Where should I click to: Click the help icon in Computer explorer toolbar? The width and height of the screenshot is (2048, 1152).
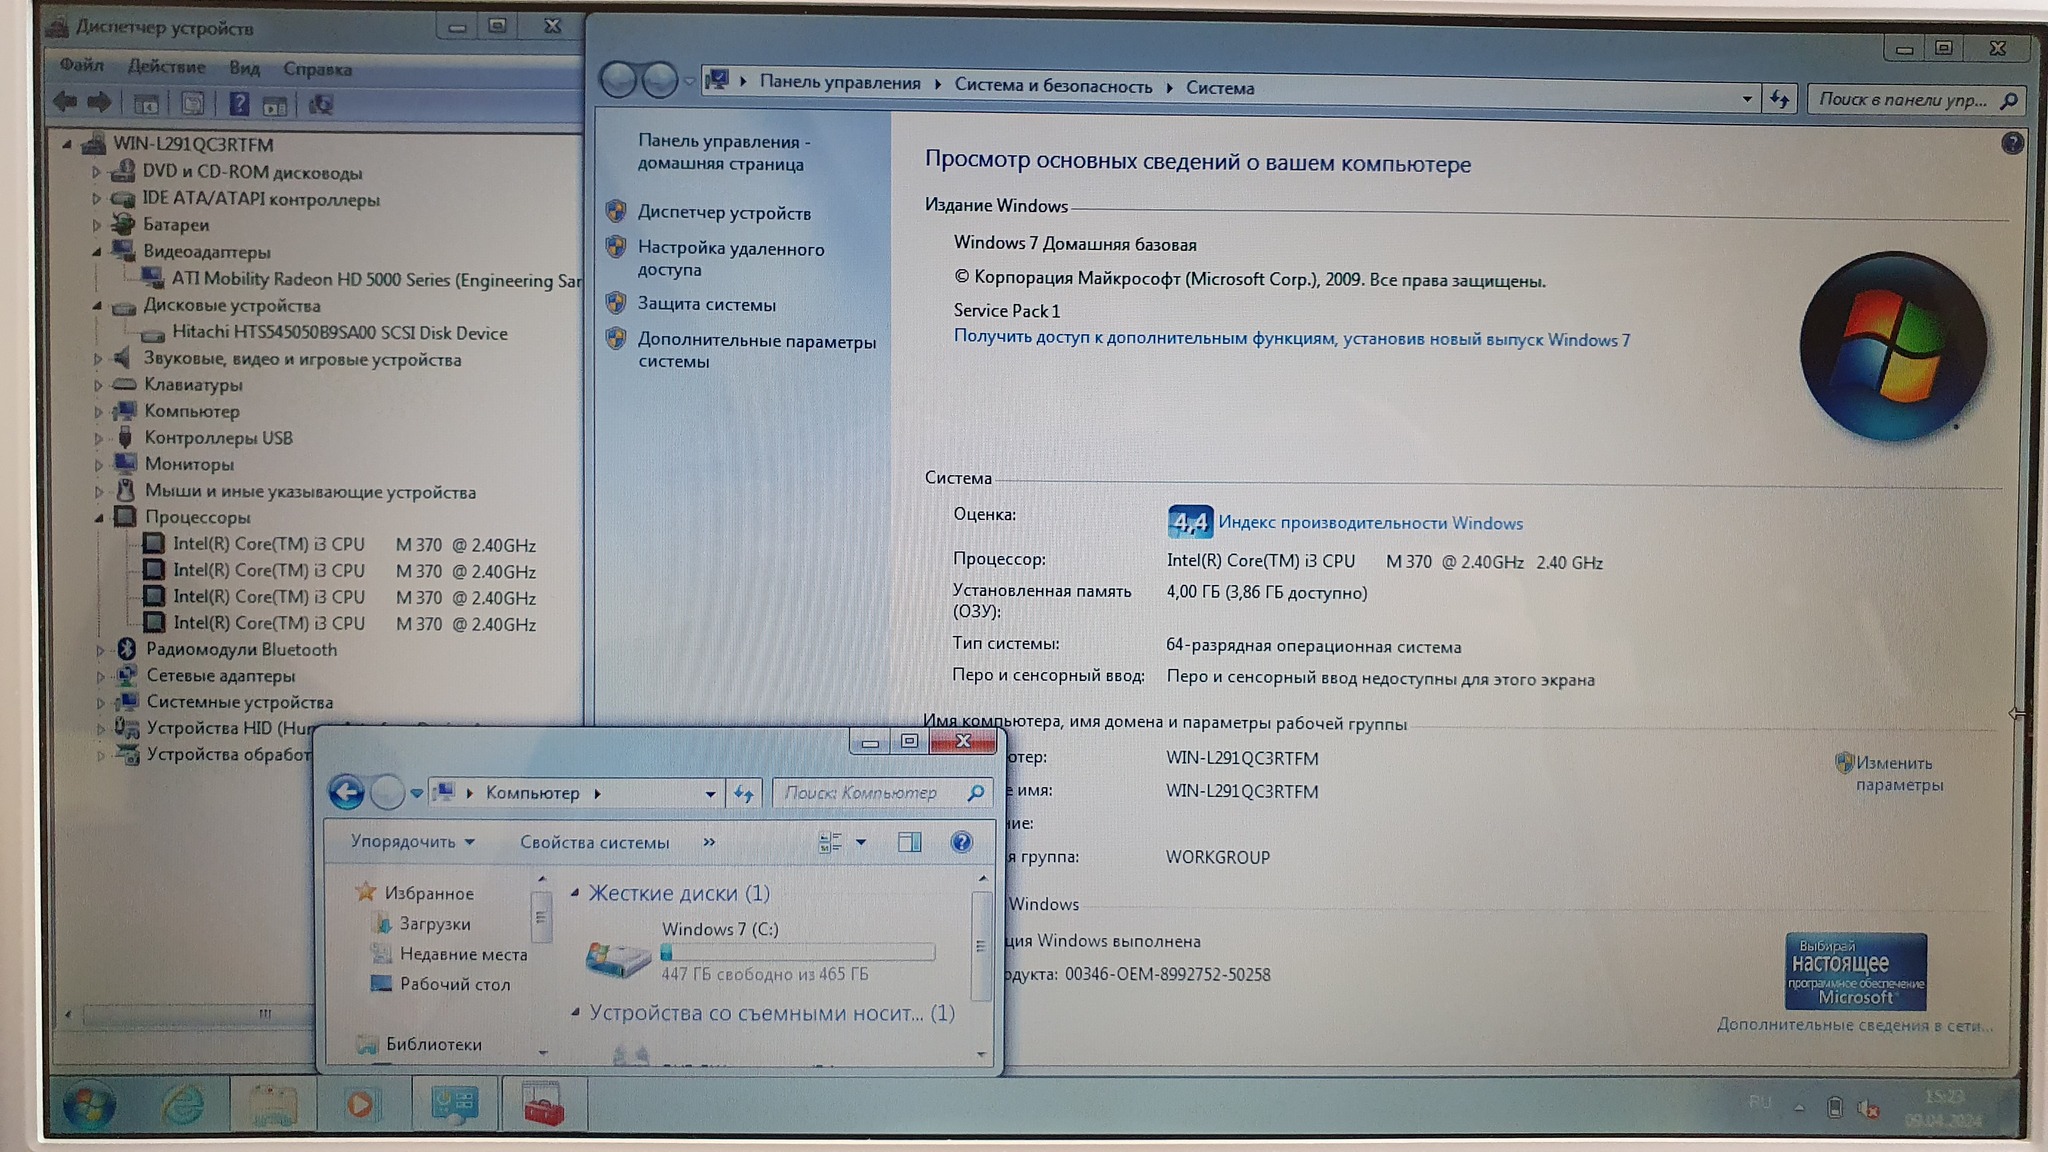pos(961,842)
